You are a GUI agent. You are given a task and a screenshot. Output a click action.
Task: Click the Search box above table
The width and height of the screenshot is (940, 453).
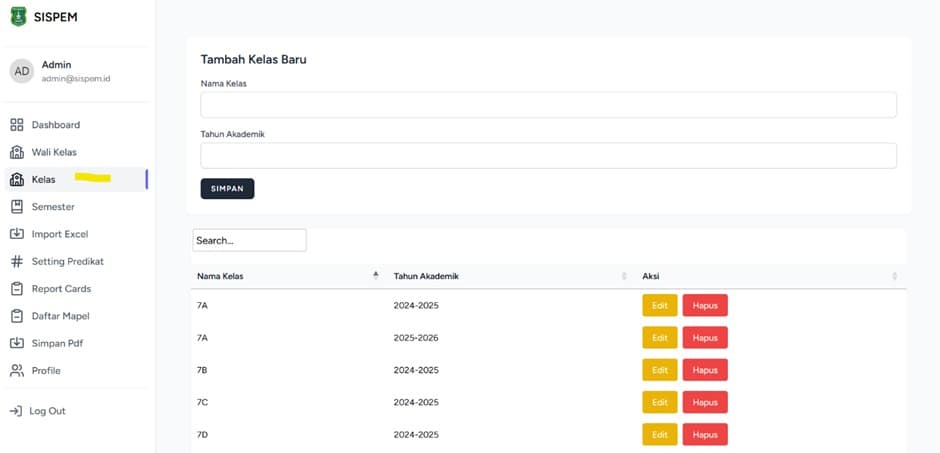pos(249,240)
